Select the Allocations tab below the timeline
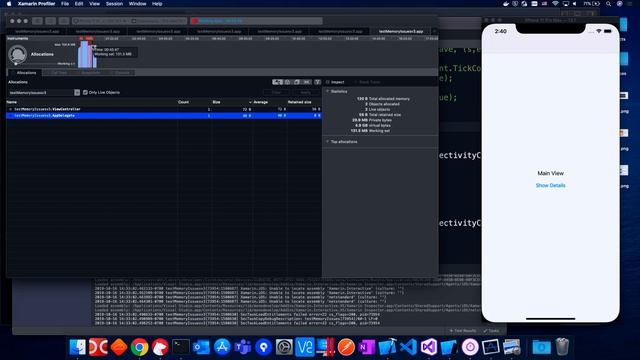 pos(26,73)
